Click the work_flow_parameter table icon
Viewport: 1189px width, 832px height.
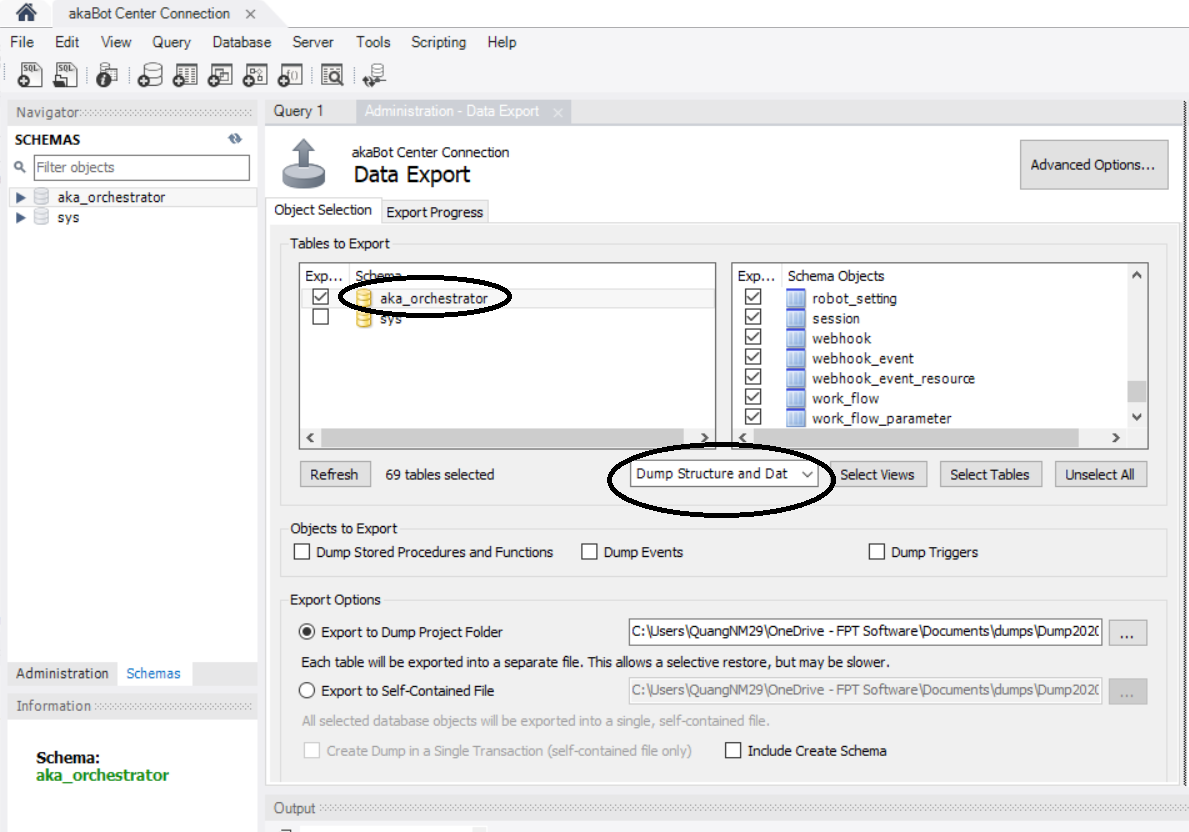(x=795, y=418)
